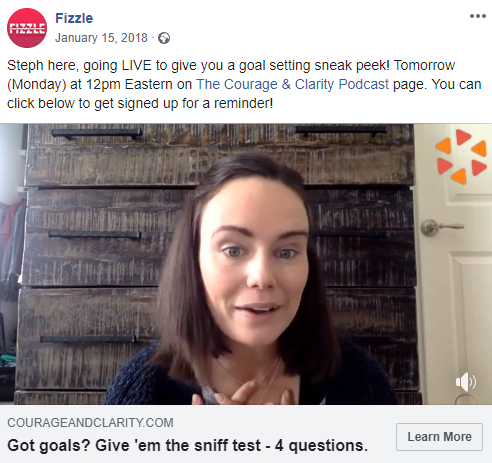
Task: Play the video of Steph speaking
Action: [x=246, y=264]
